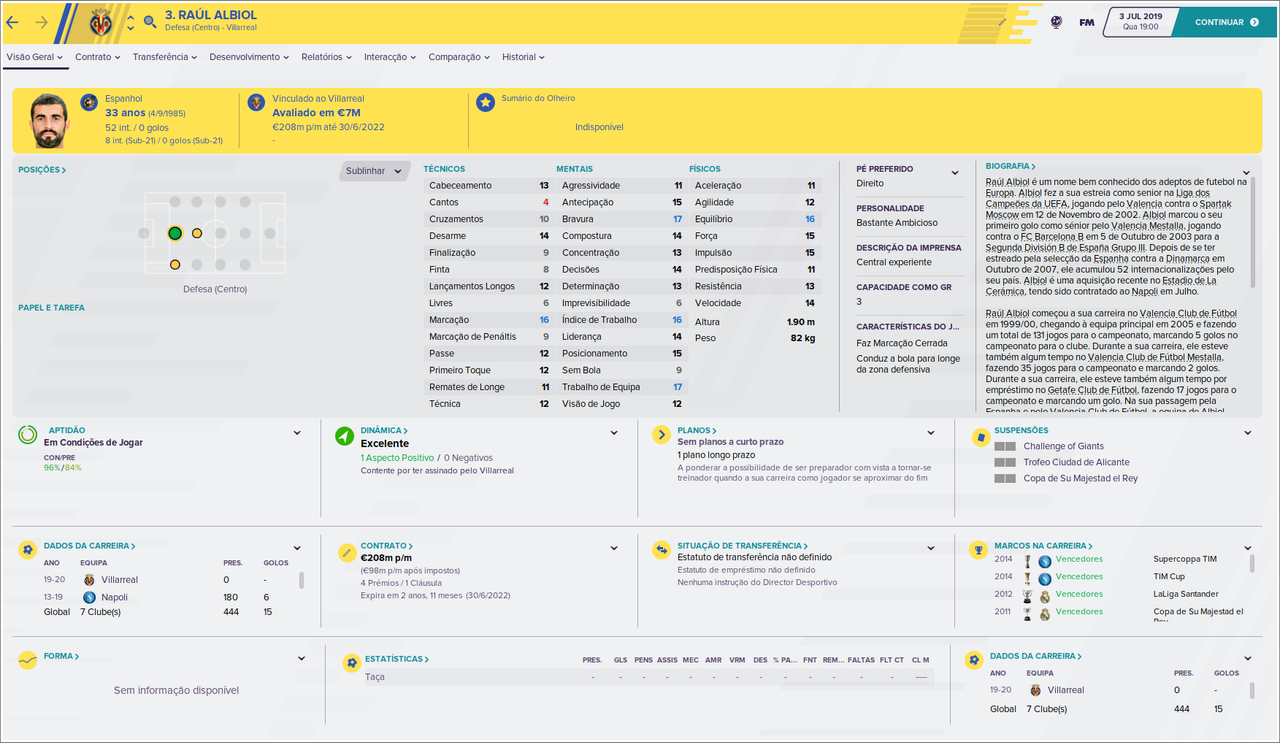
Task: Select the green centre-back position dot
Action: 175,233
